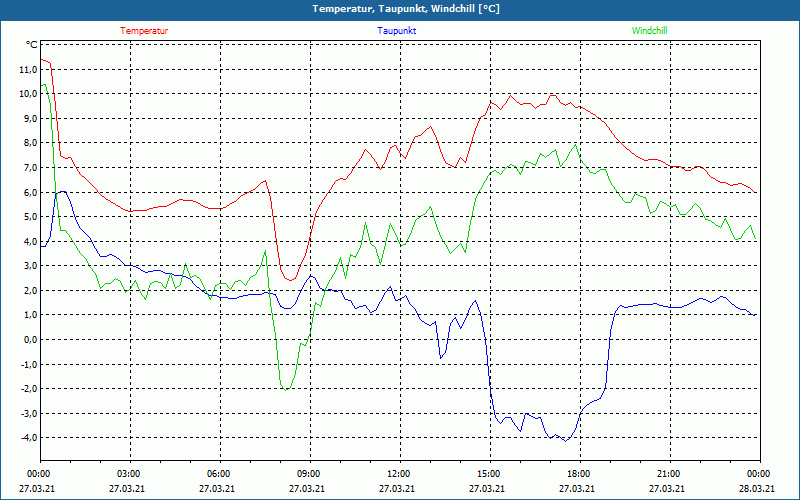Click the 6,0 y-axis value
The height and width of the screenshot is (500, 800).
point(30,192)
